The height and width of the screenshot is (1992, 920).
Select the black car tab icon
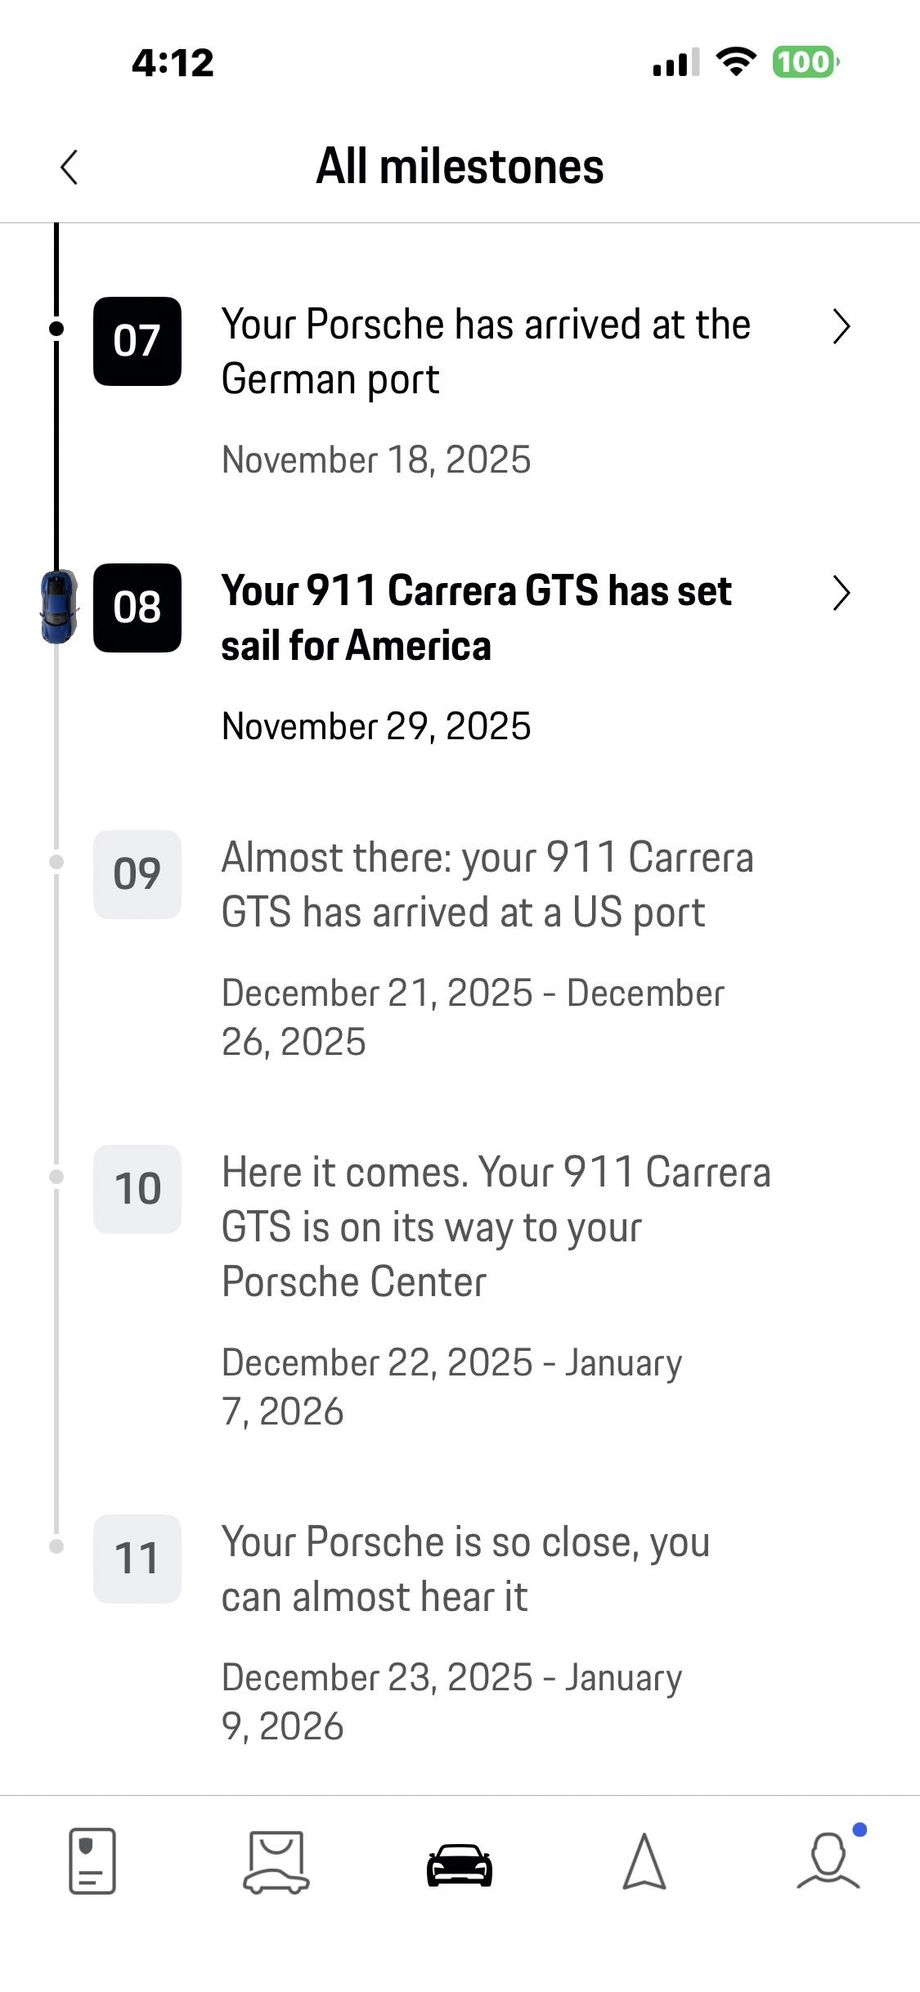tap(460, 1864)
